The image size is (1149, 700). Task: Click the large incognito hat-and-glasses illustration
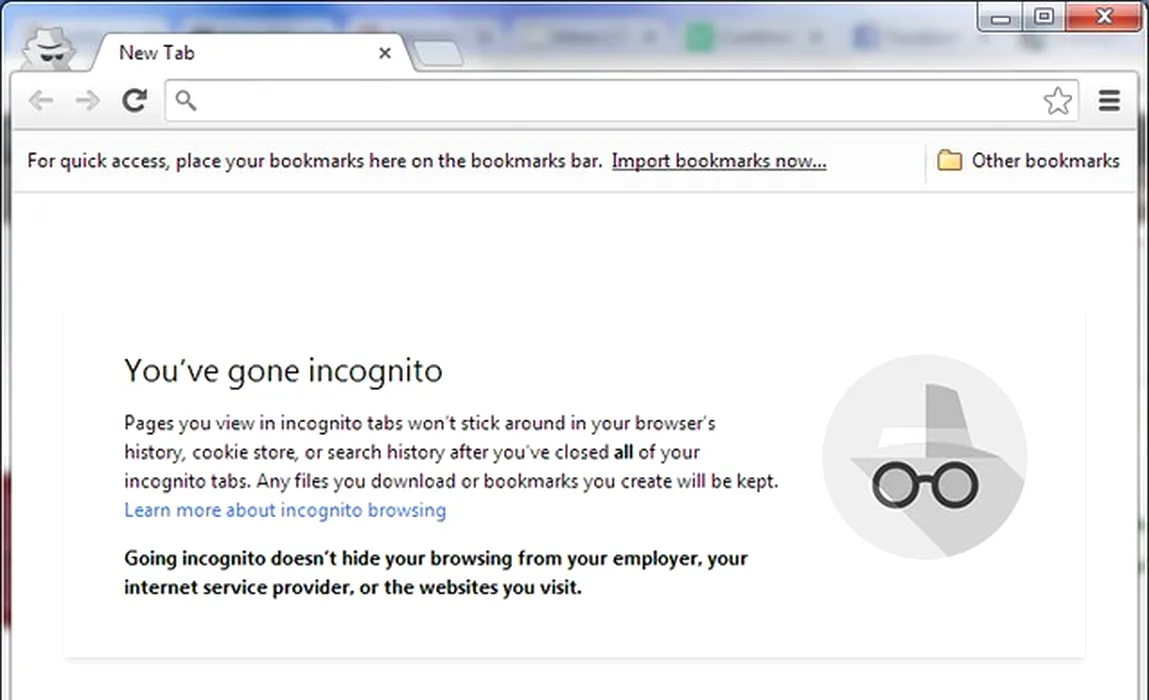[924, 457]
